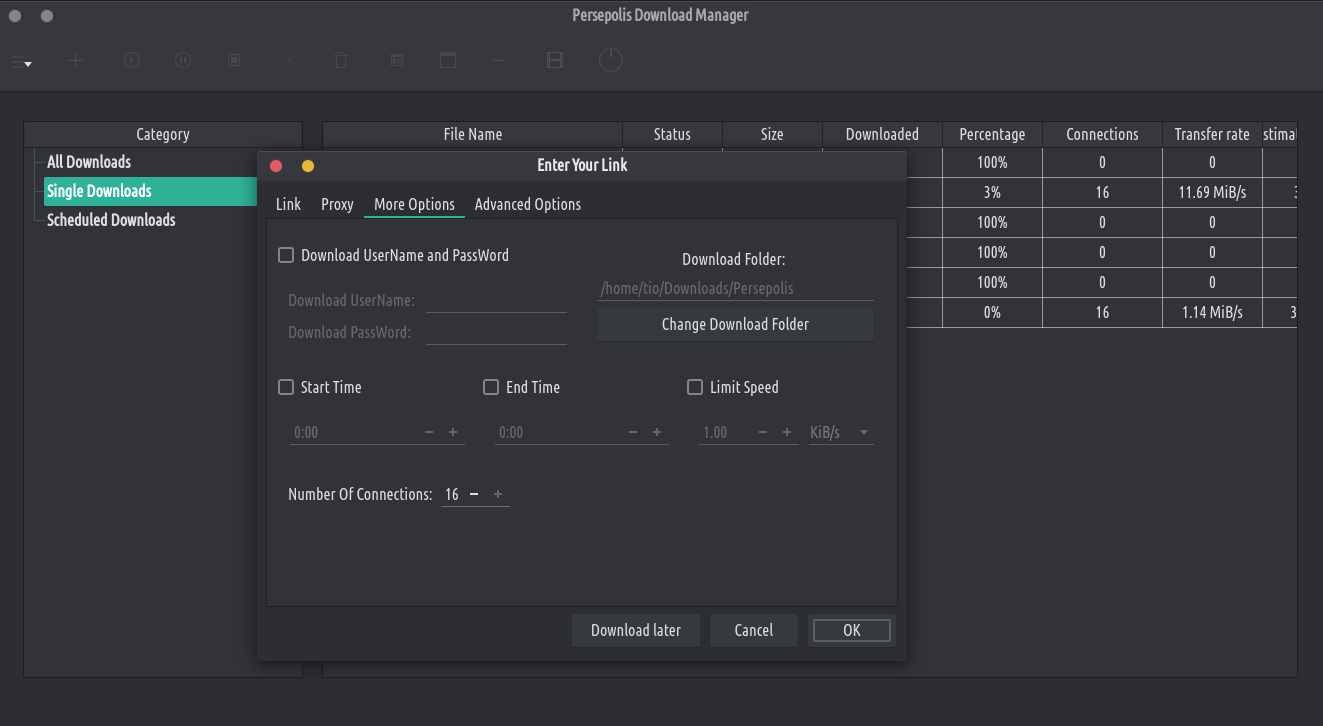Click the End Time 0:00 field
Screen dimensions: 1323x726
[x=558, y=433]
